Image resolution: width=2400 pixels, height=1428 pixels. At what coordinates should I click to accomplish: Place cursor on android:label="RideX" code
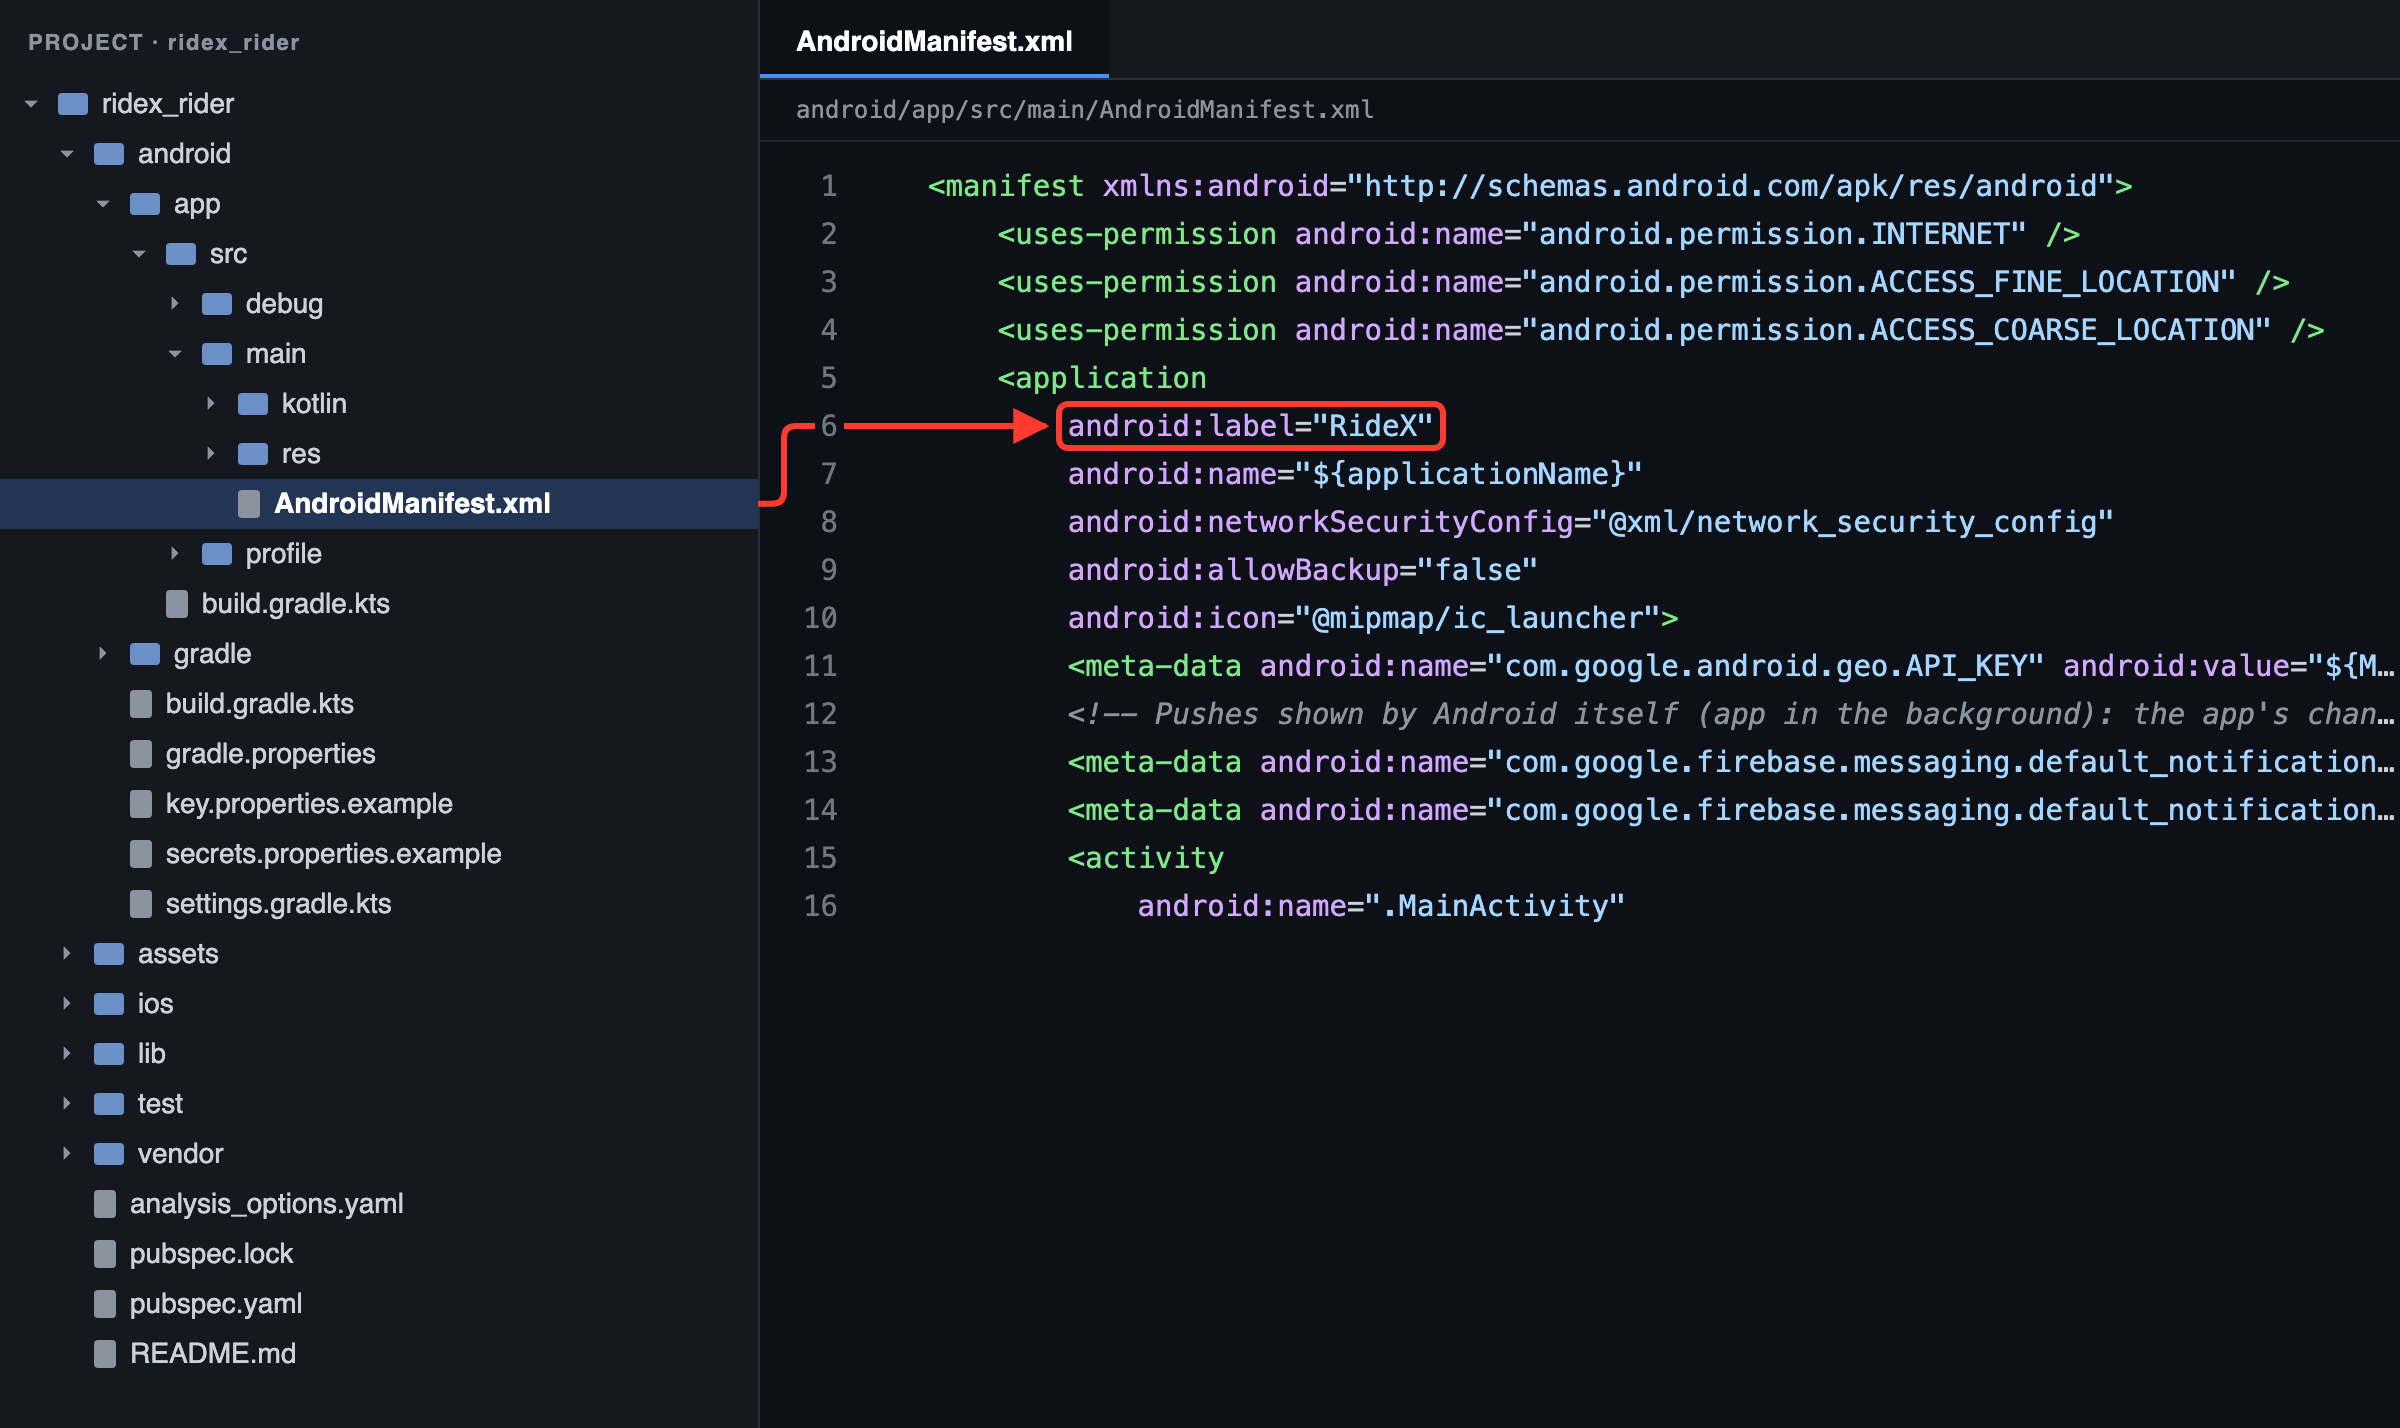1250,426
